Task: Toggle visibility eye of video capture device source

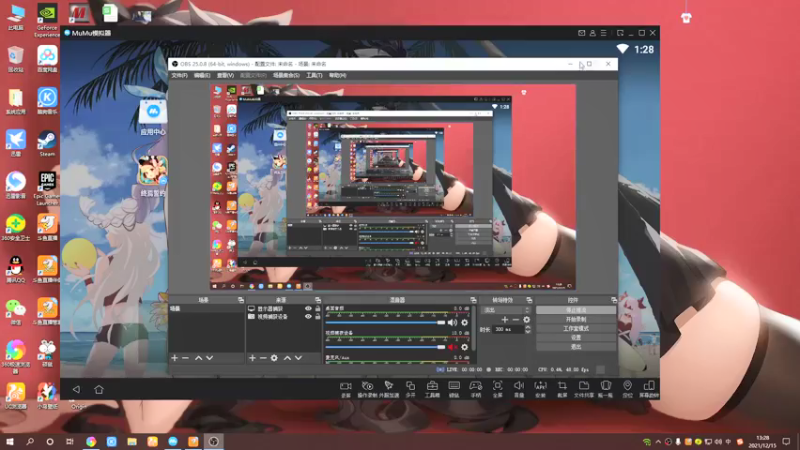Action: (308, 316)
